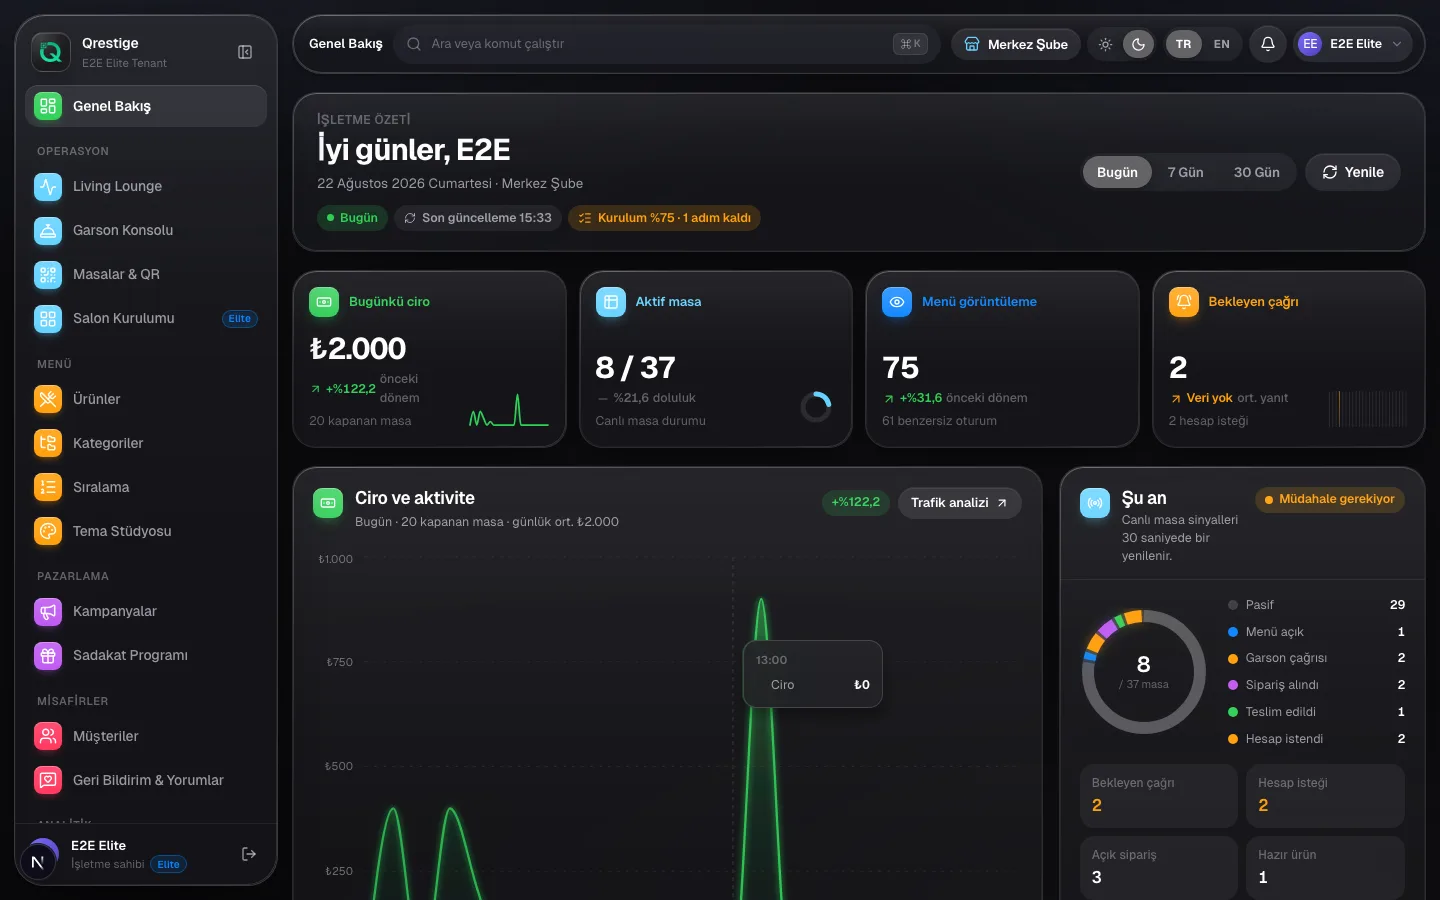Click the Son güncelleme 15:33 badge
1440x900 pixels.
click(478, 218)
